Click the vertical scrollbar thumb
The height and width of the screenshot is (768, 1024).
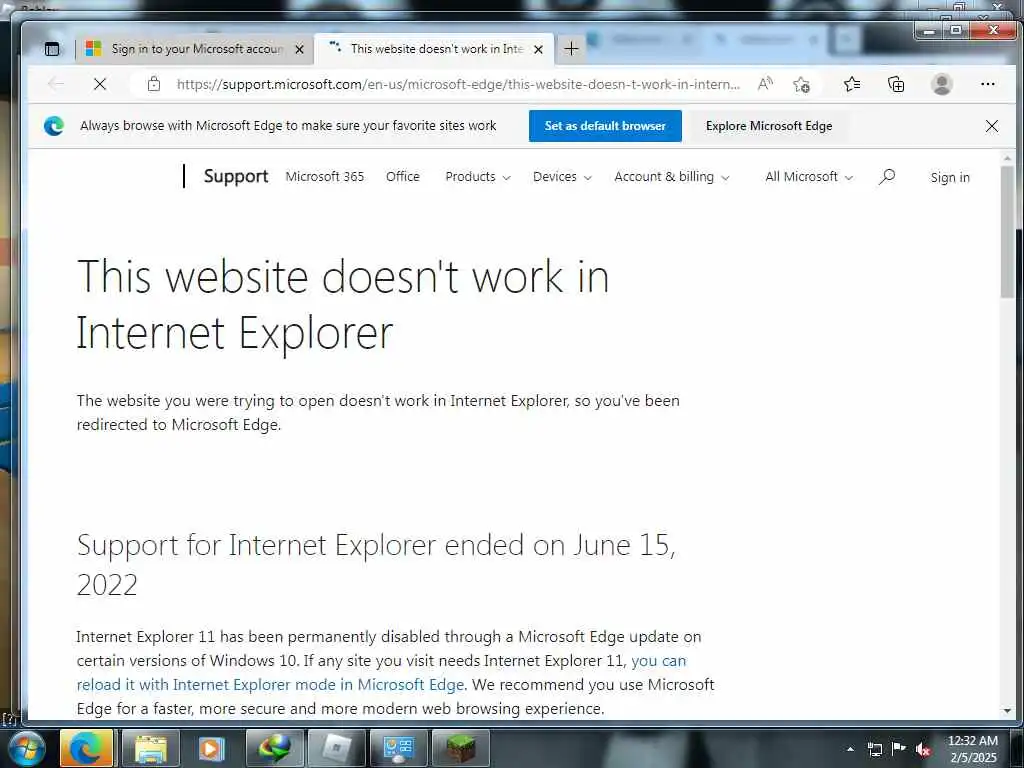tap(1006, 232)
